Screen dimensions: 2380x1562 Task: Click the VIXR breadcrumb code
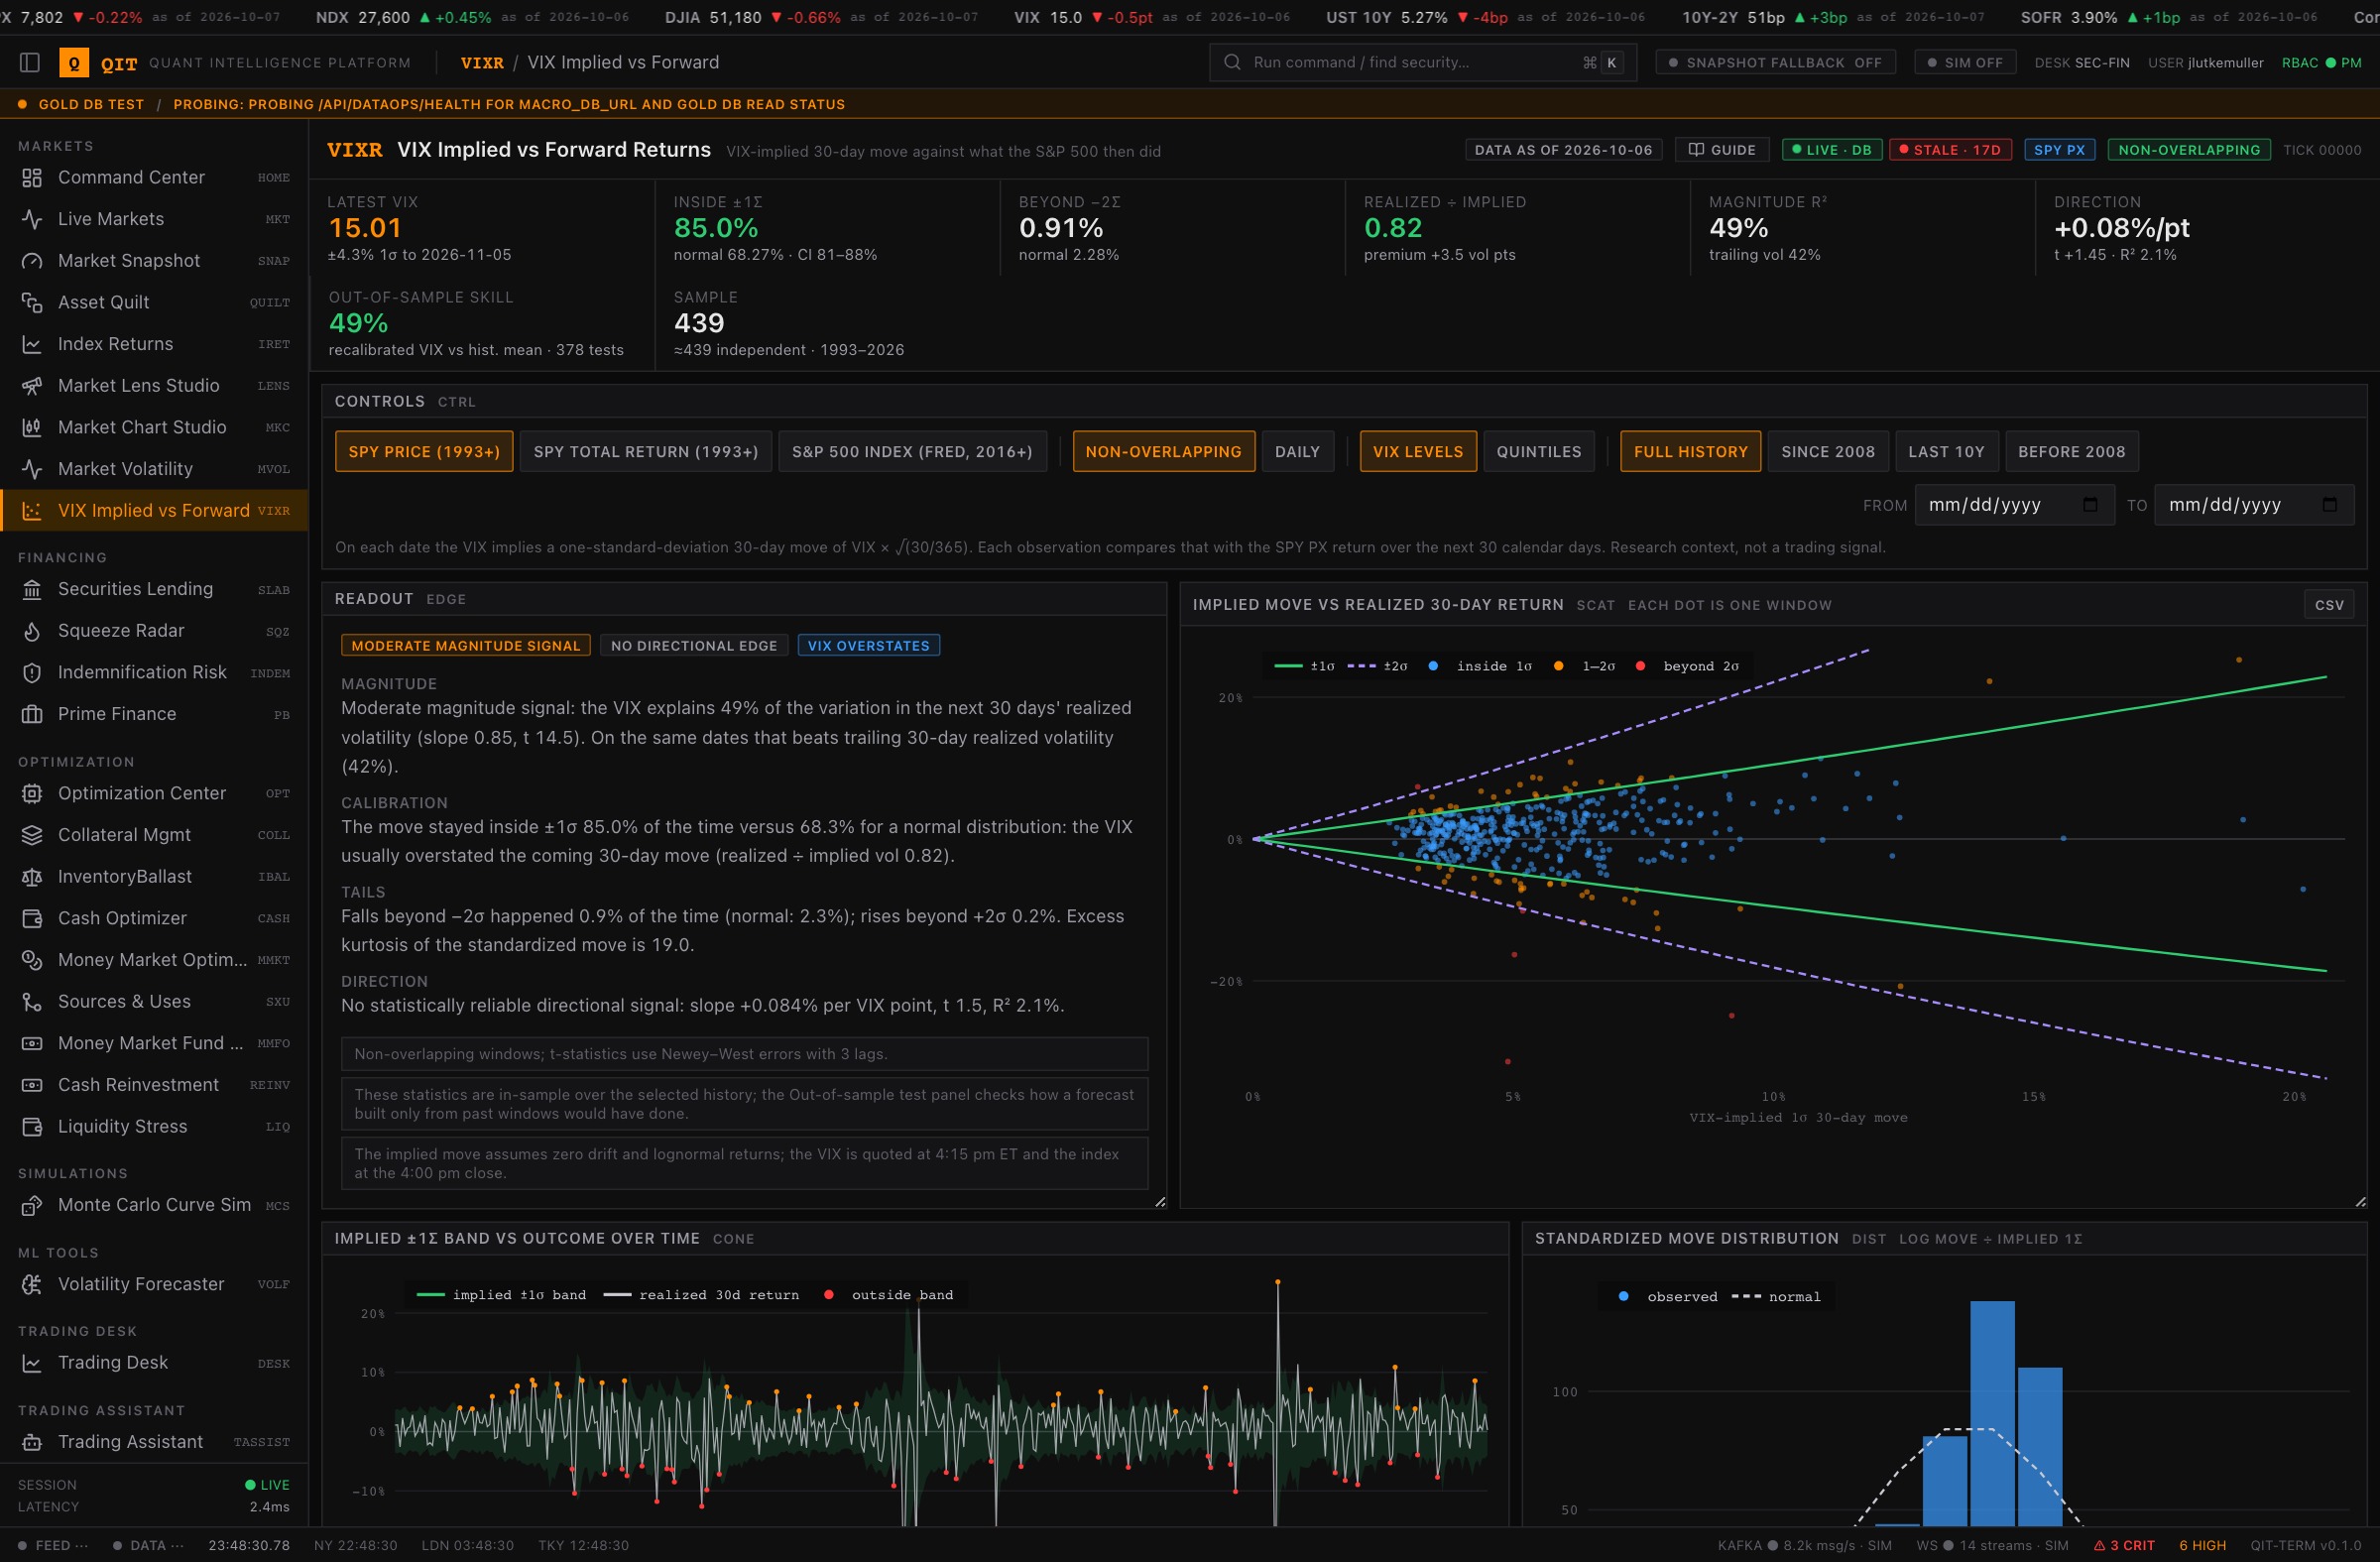(x=482, y=63)
